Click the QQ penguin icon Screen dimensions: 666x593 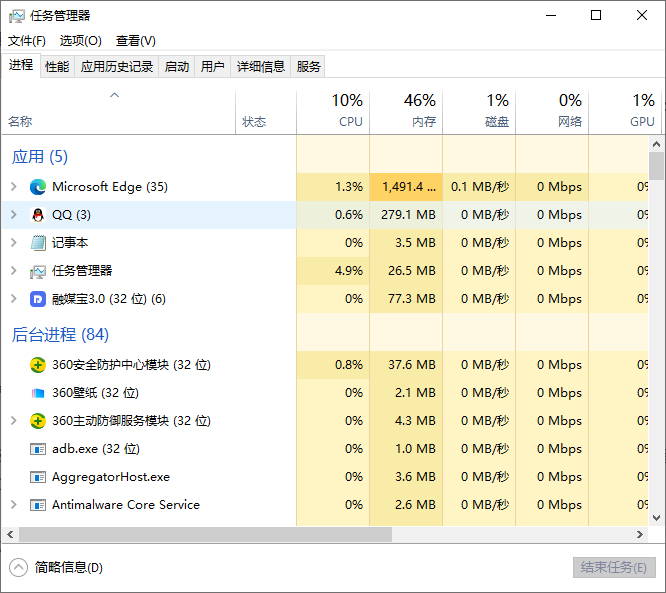[x=38, y=215]
